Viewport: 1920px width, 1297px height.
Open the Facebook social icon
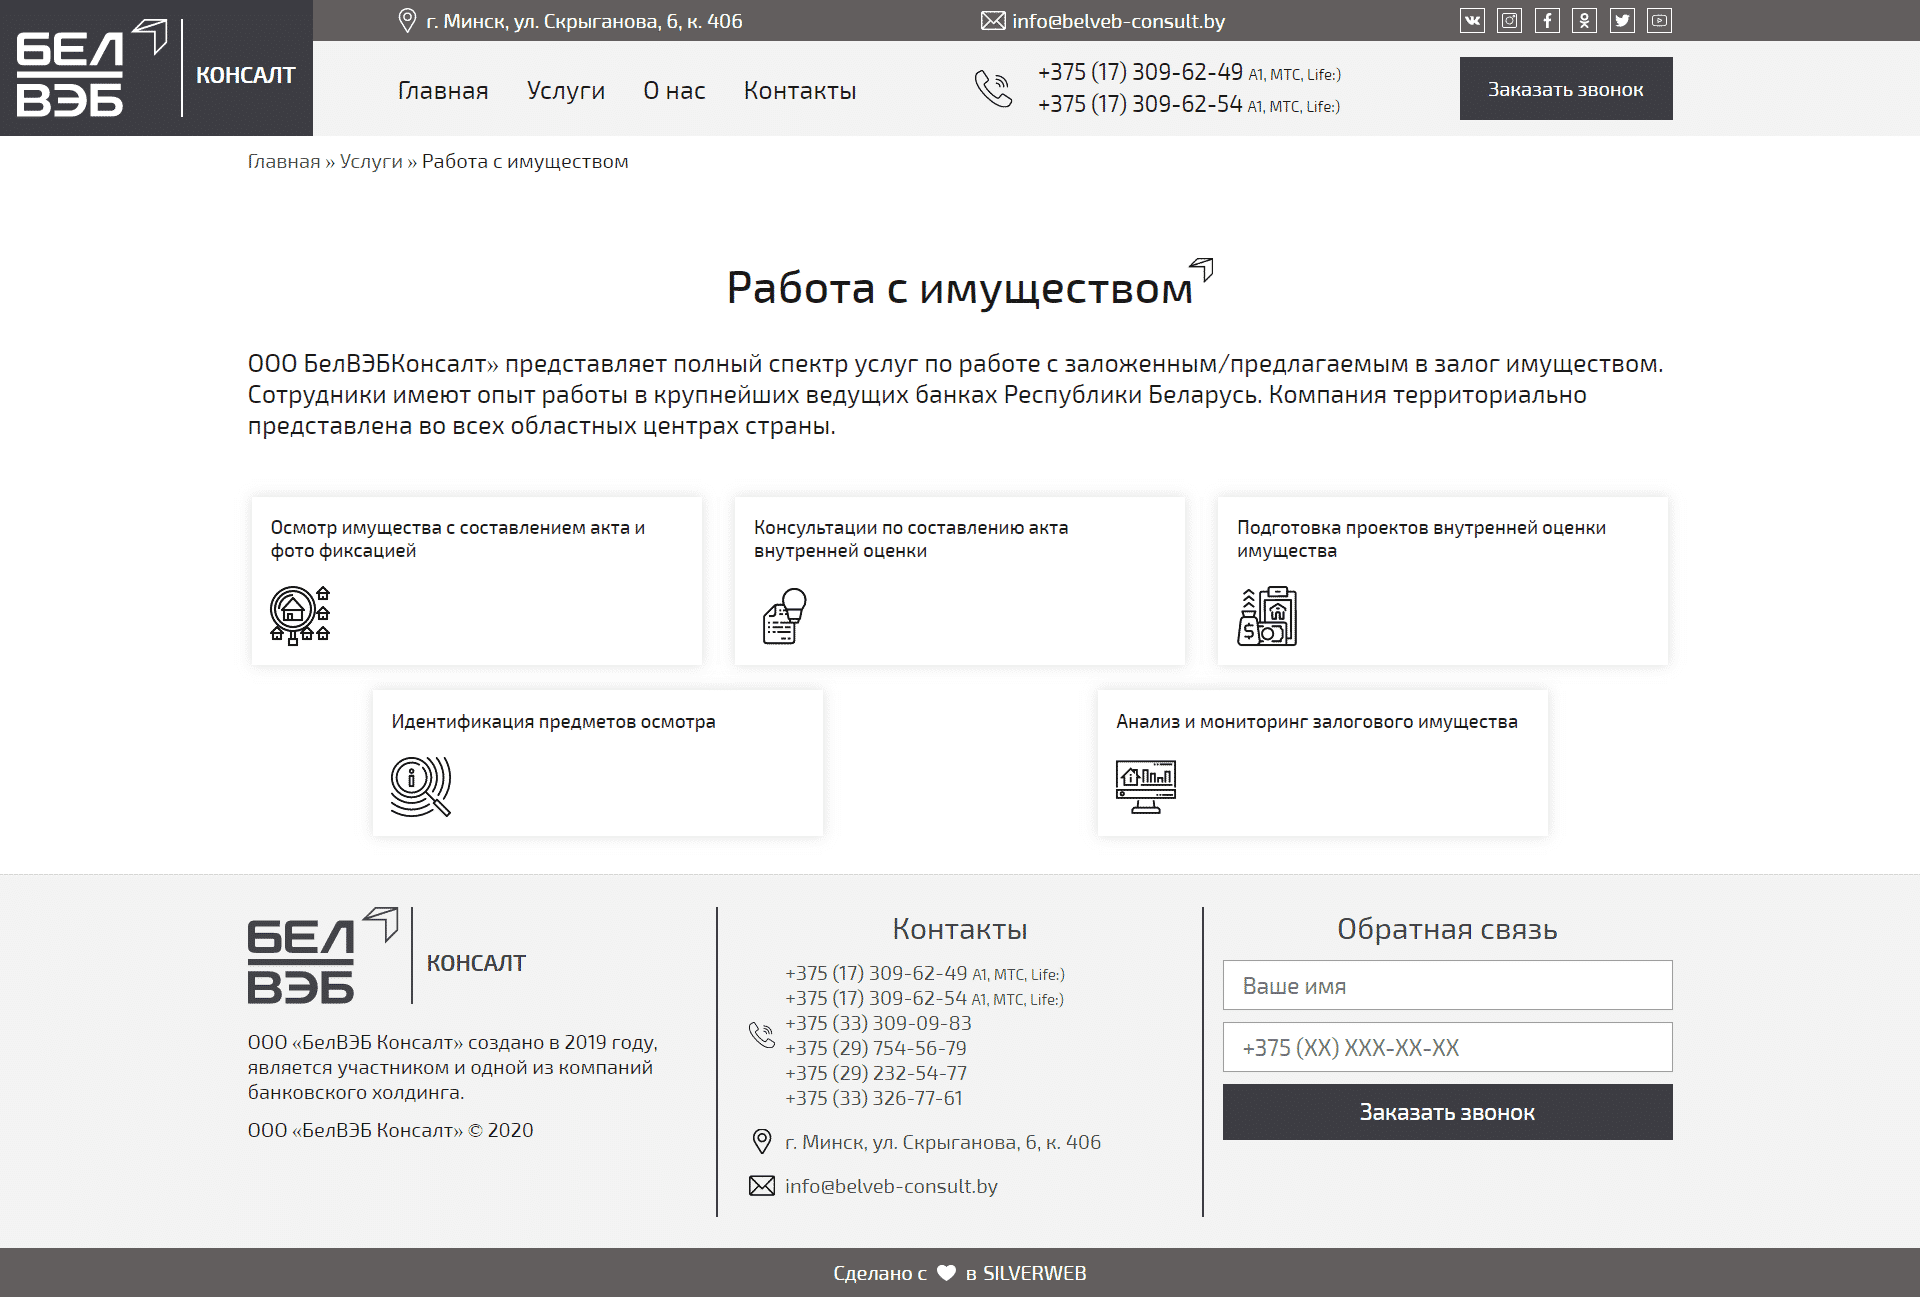pos(1547,20)
